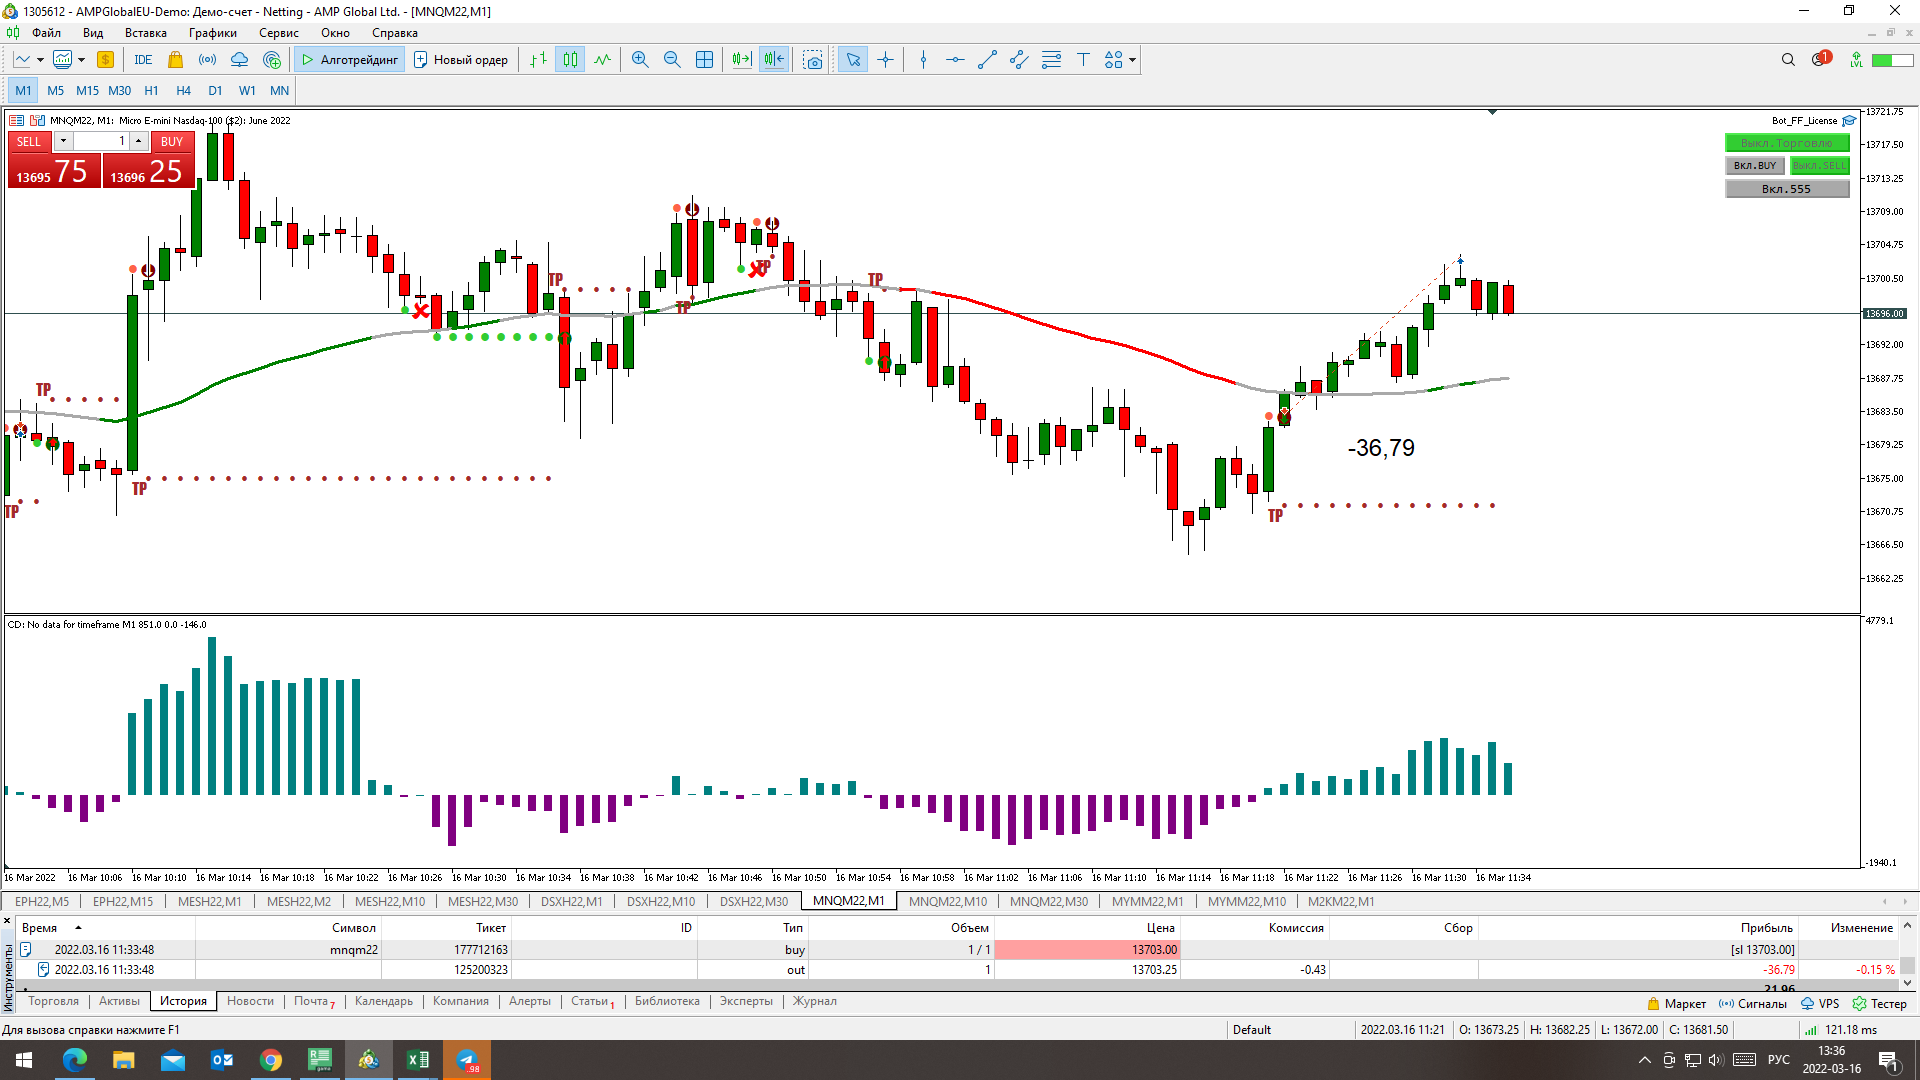1920x1080 pixels.
Task: Select the text label tool
Action: pos(1083,60)
